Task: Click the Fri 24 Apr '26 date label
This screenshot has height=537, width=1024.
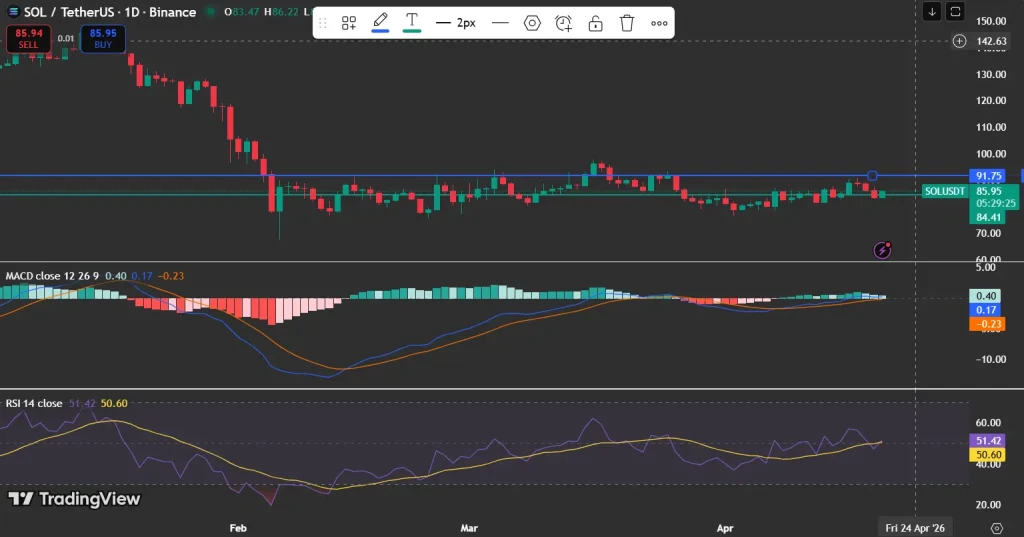Action: pyautogui.click(x=915, y=528)
